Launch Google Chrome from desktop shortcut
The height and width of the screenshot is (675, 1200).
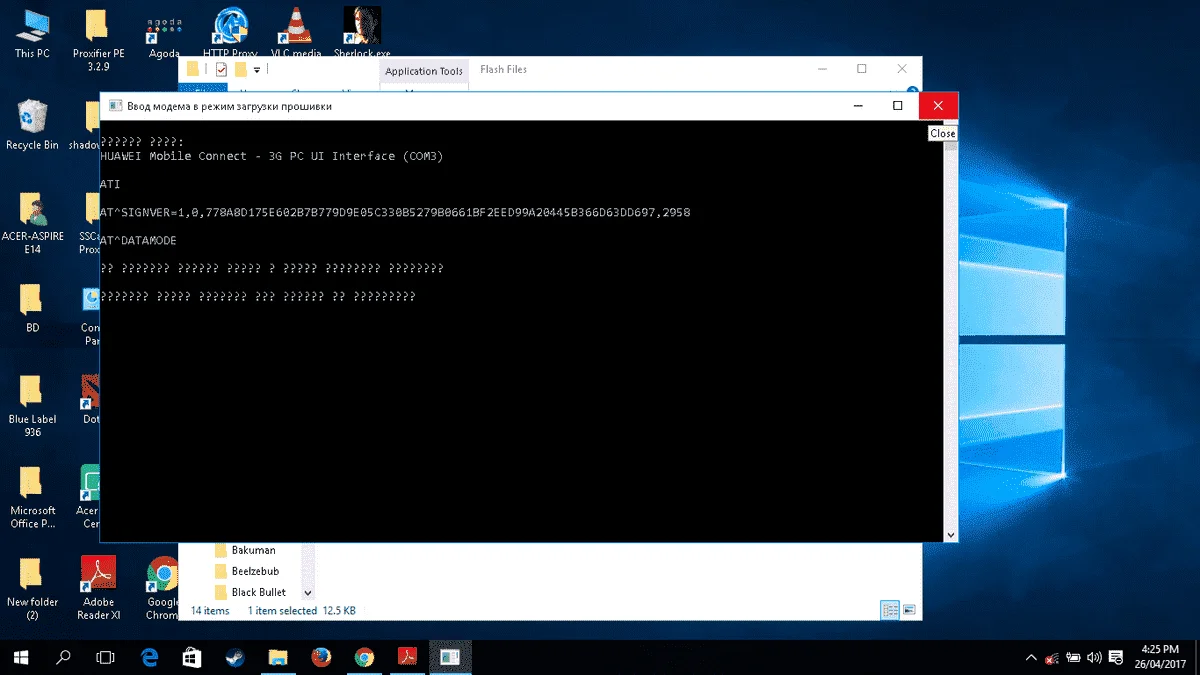[162, 588]
